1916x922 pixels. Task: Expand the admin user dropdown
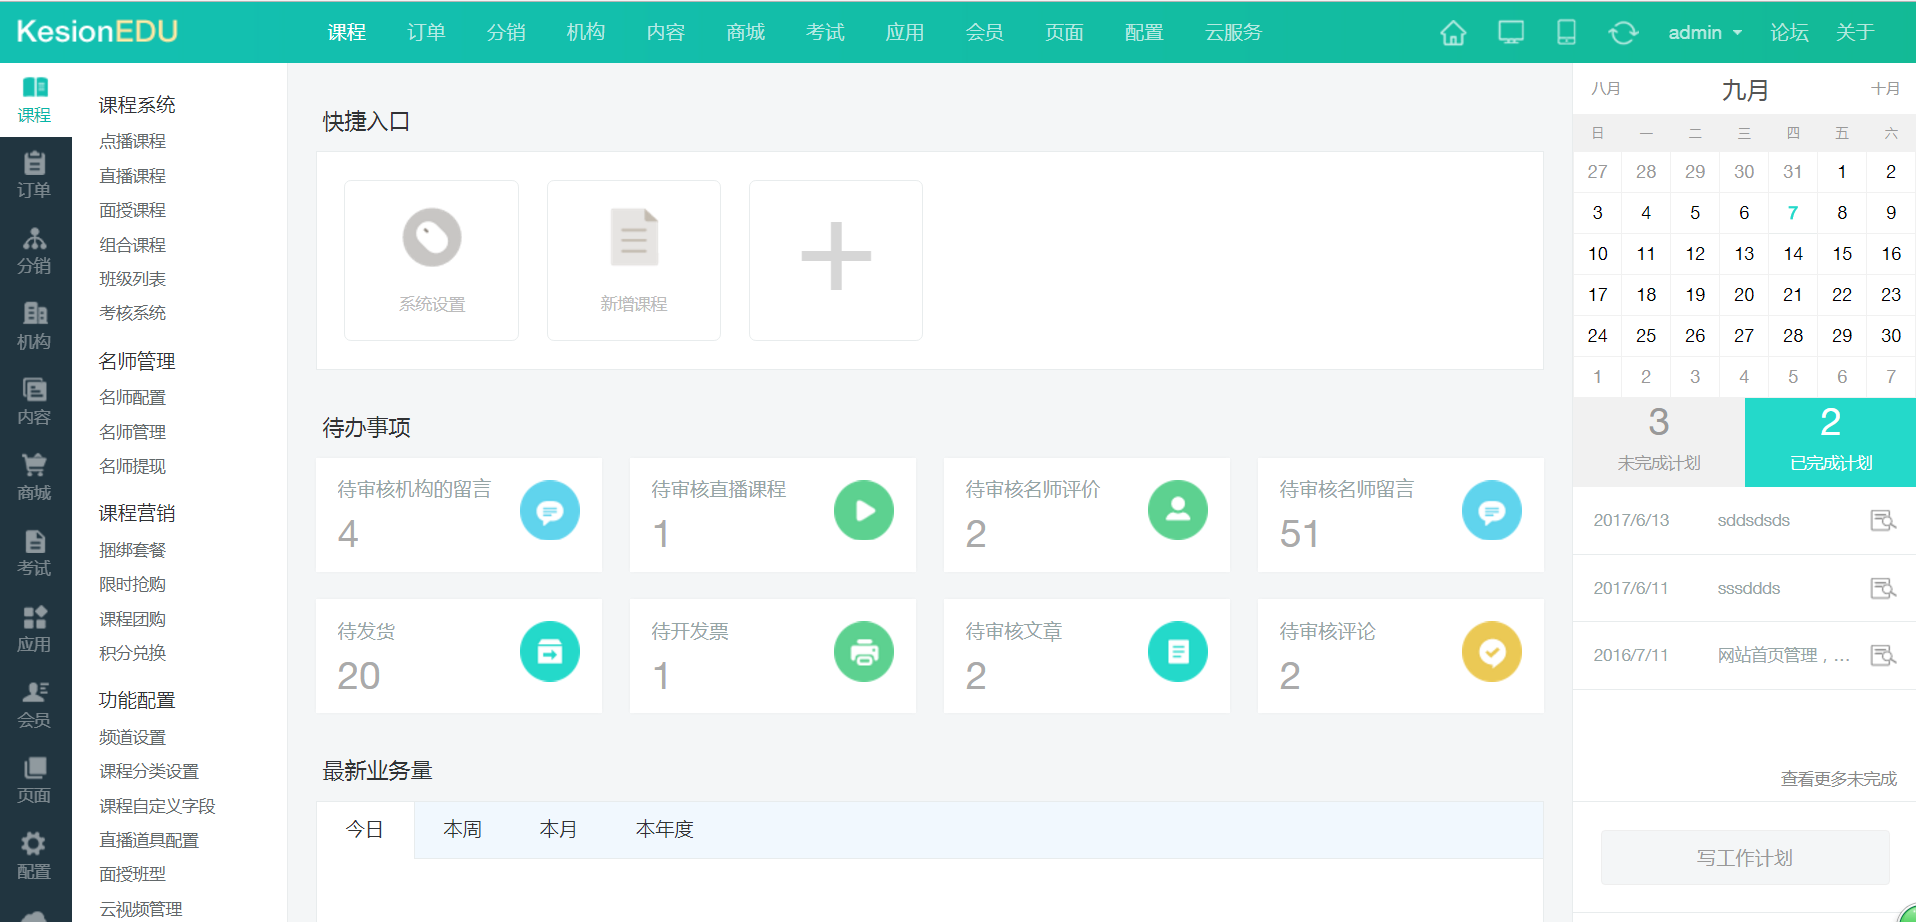[1705, 33]
